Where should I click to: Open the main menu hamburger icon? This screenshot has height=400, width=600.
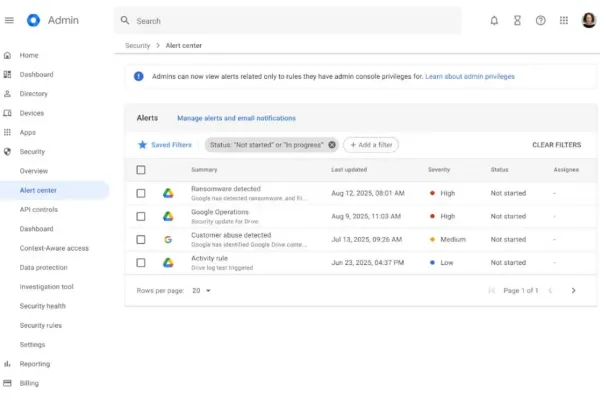(9, 20)
